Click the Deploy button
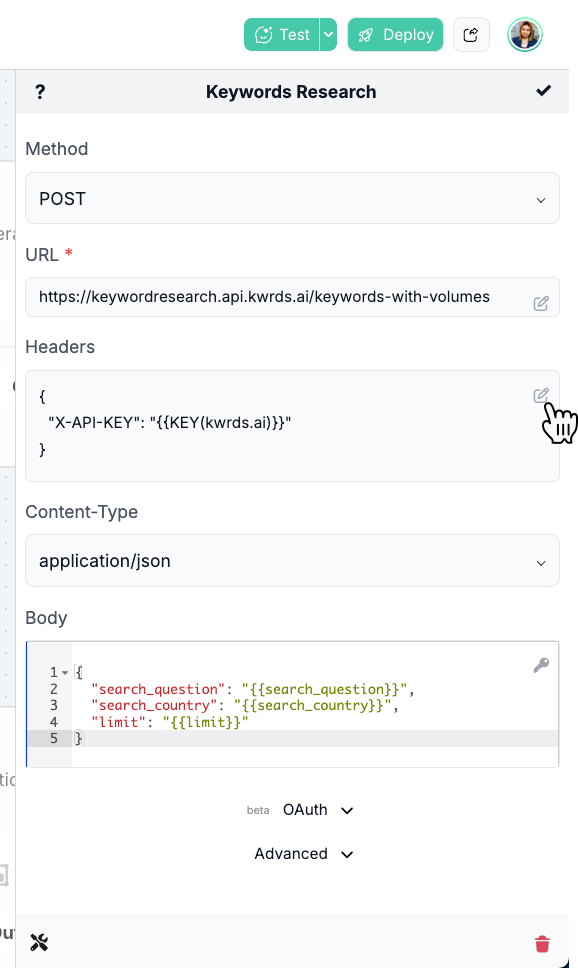This screenshot has height=968, width=578. click(x=395, y=35)
